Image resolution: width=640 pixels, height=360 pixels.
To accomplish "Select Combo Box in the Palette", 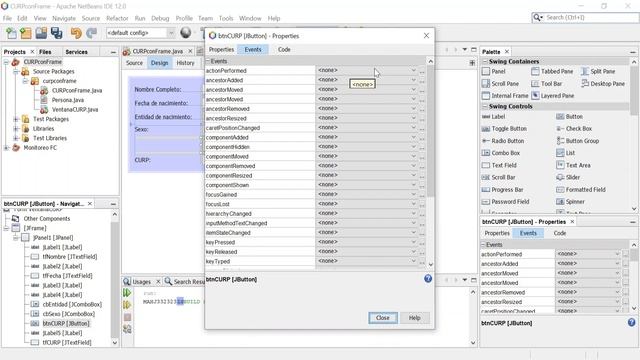I will [x=501, y=153].
